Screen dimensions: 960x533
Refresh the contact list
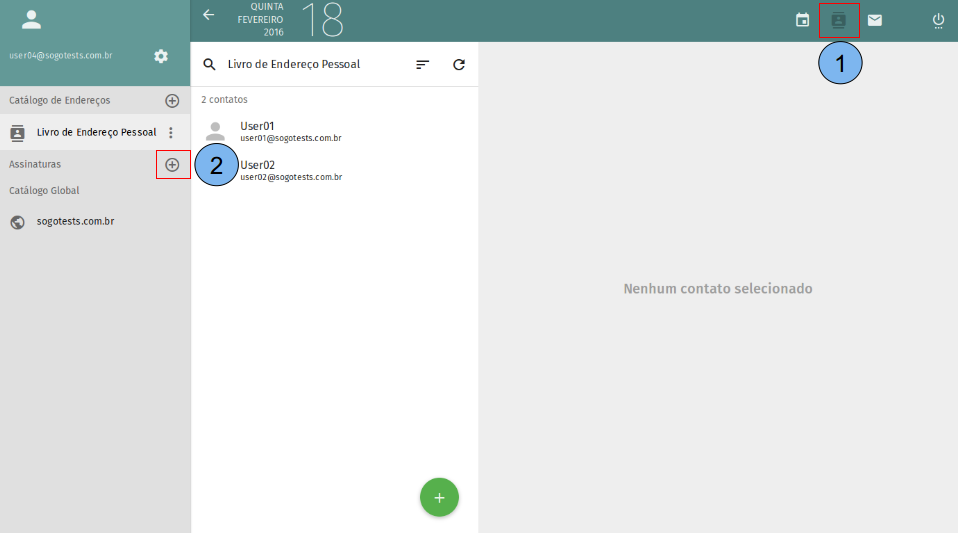pyautogui.click(x=459, y=64)
